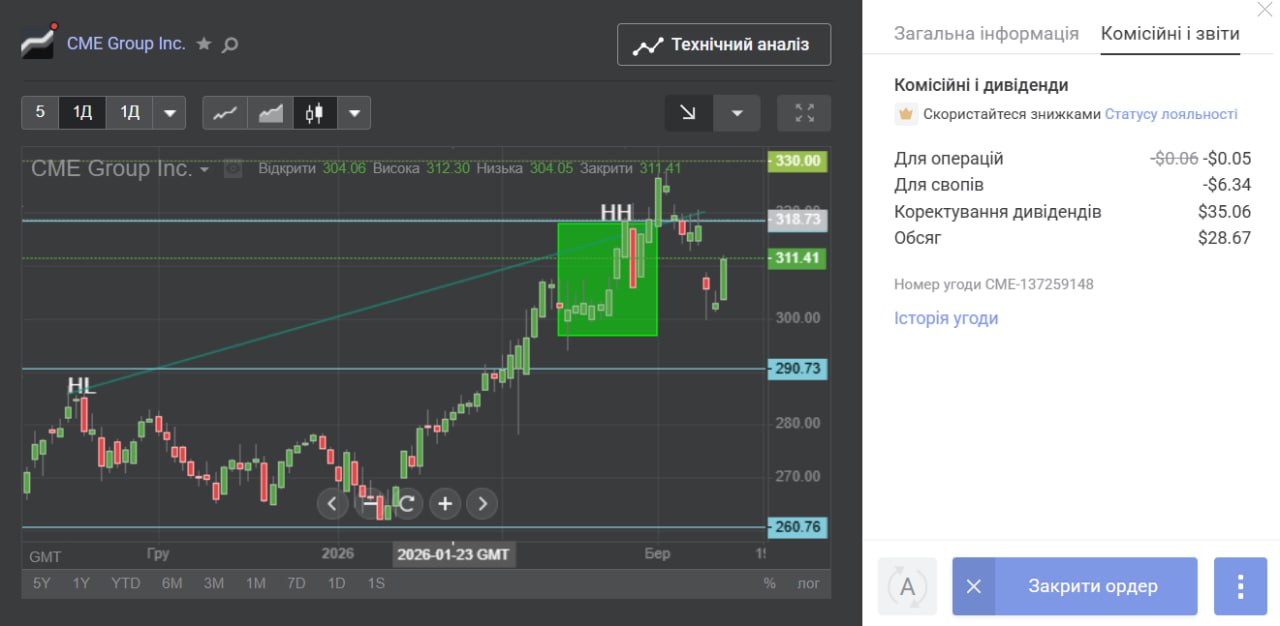This screenshot has height=626, width=1280.
Task: Open drawing tools dropdown arrow
Action: tap(737, 113)
